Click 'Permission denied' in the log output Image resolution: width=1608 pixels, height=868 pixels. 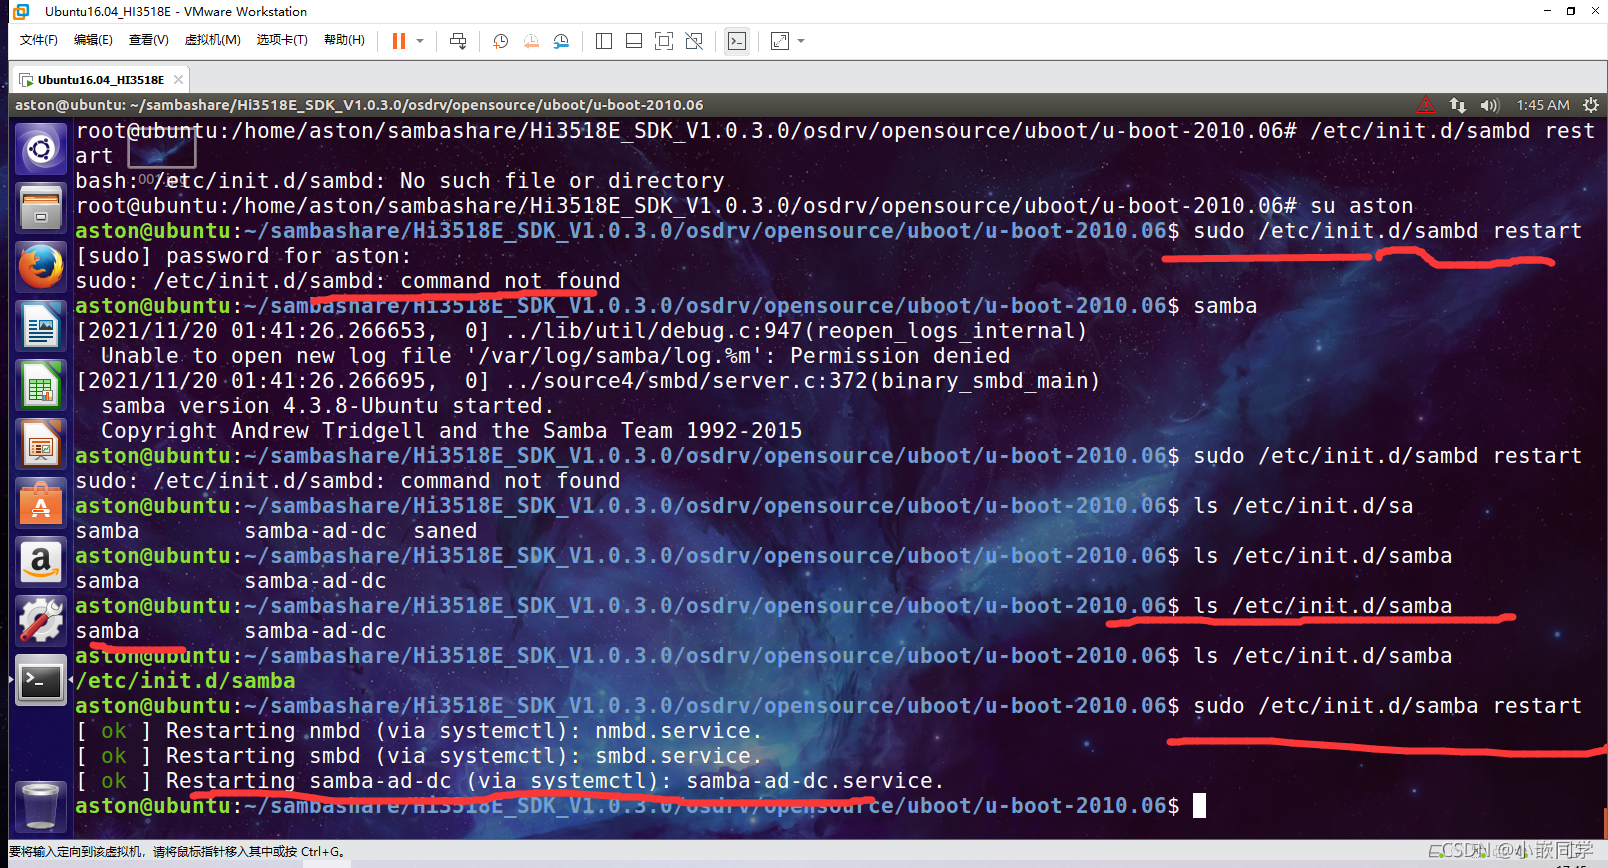click(900, 356)
